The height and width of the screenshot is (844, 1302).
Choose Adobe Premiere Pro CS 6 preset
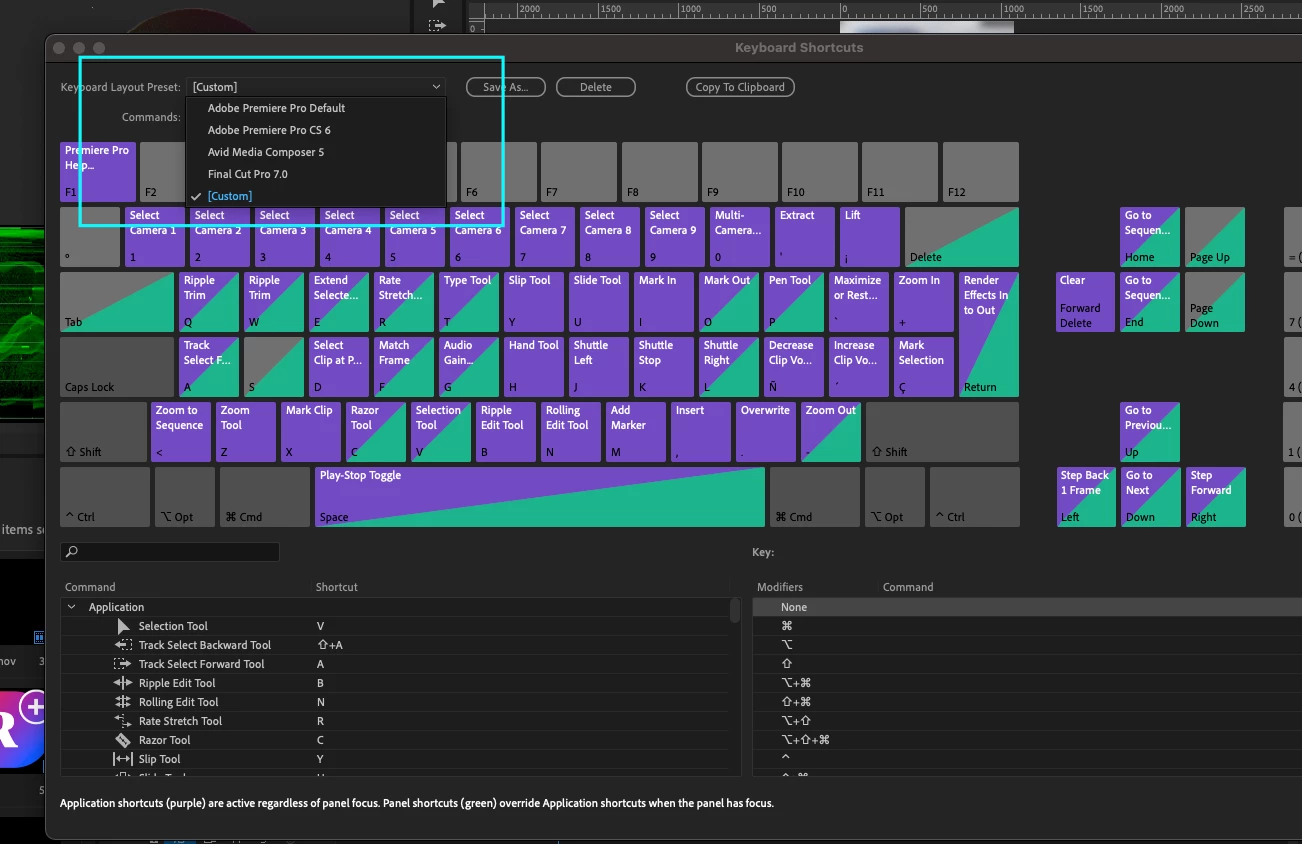click(269, 130)
